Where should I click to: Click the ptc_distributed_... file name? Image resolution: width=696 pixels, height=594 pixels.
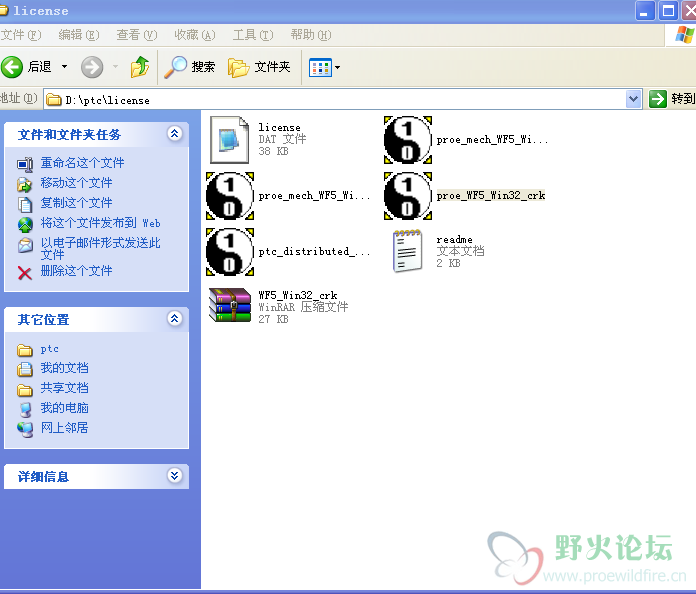314,252
